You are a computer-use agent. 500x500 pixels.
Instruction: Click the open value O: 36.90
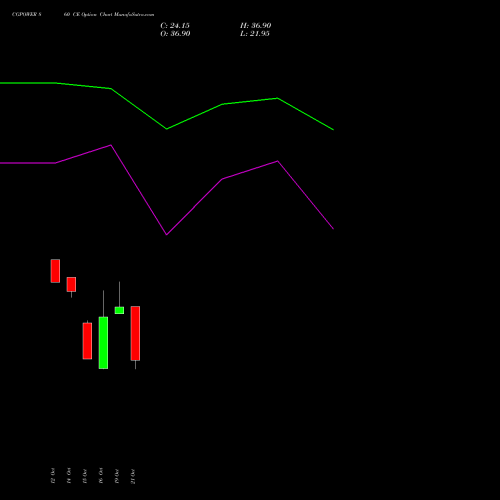175,33
